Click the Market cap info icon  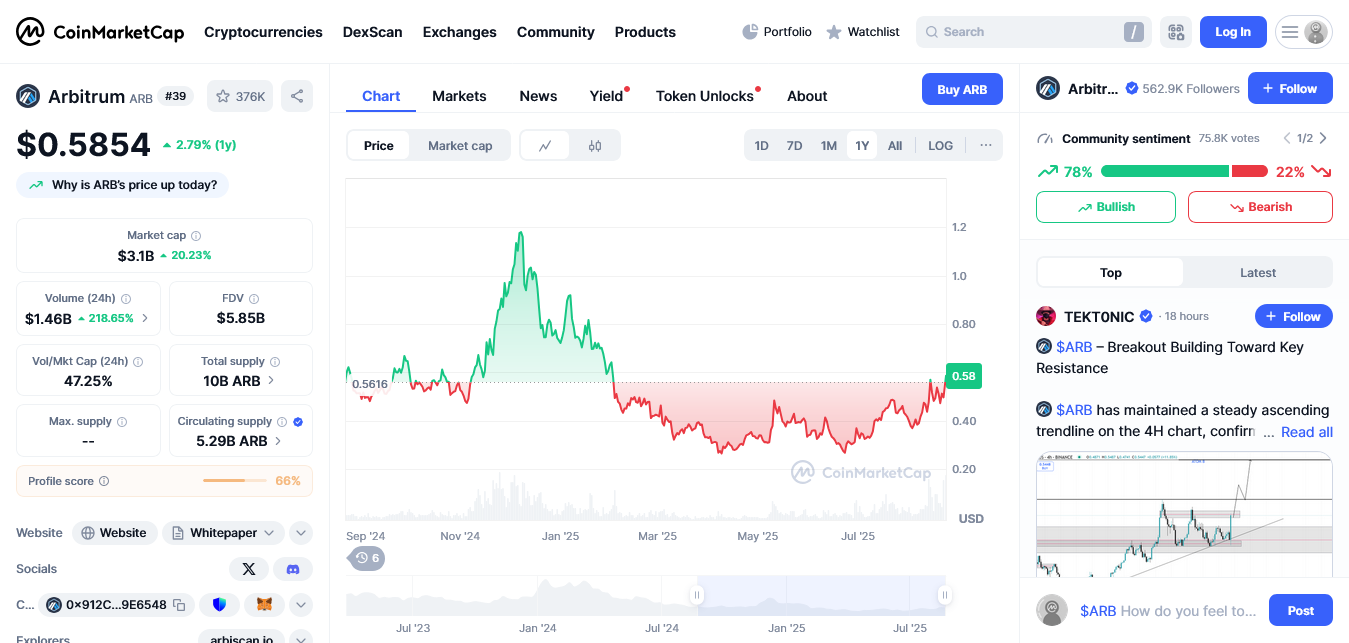(x=196, y=236)
